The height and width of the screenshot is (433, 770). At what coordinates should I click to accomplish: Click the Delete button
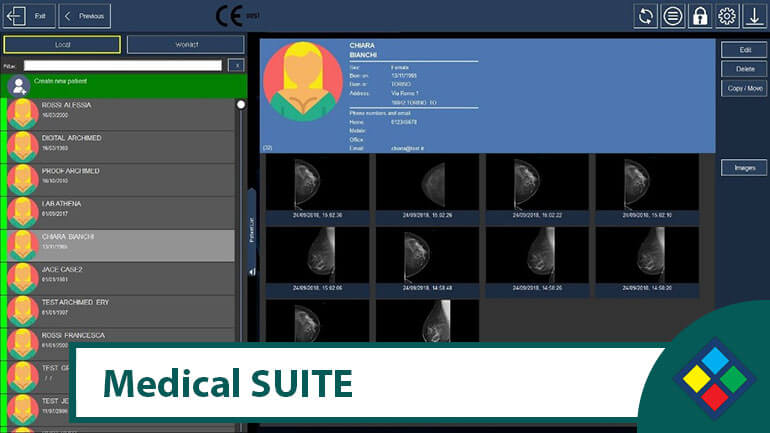744,69
